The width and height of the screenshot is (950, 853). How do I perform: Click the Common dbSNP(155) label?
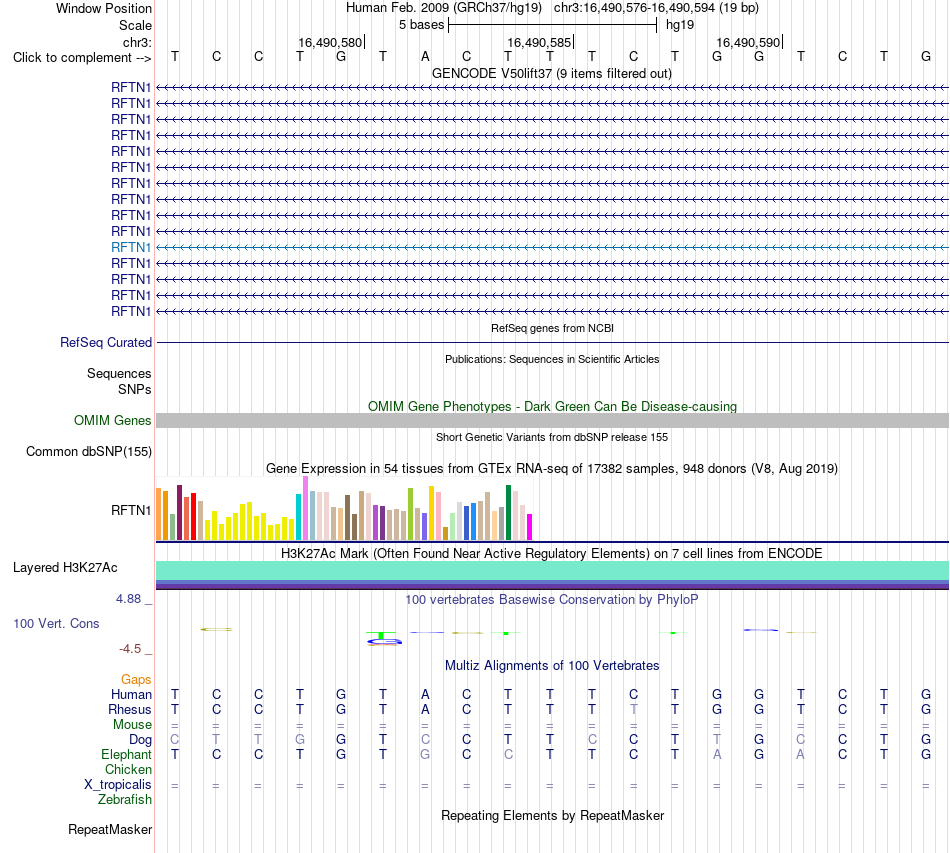click(x=88, y=451)
